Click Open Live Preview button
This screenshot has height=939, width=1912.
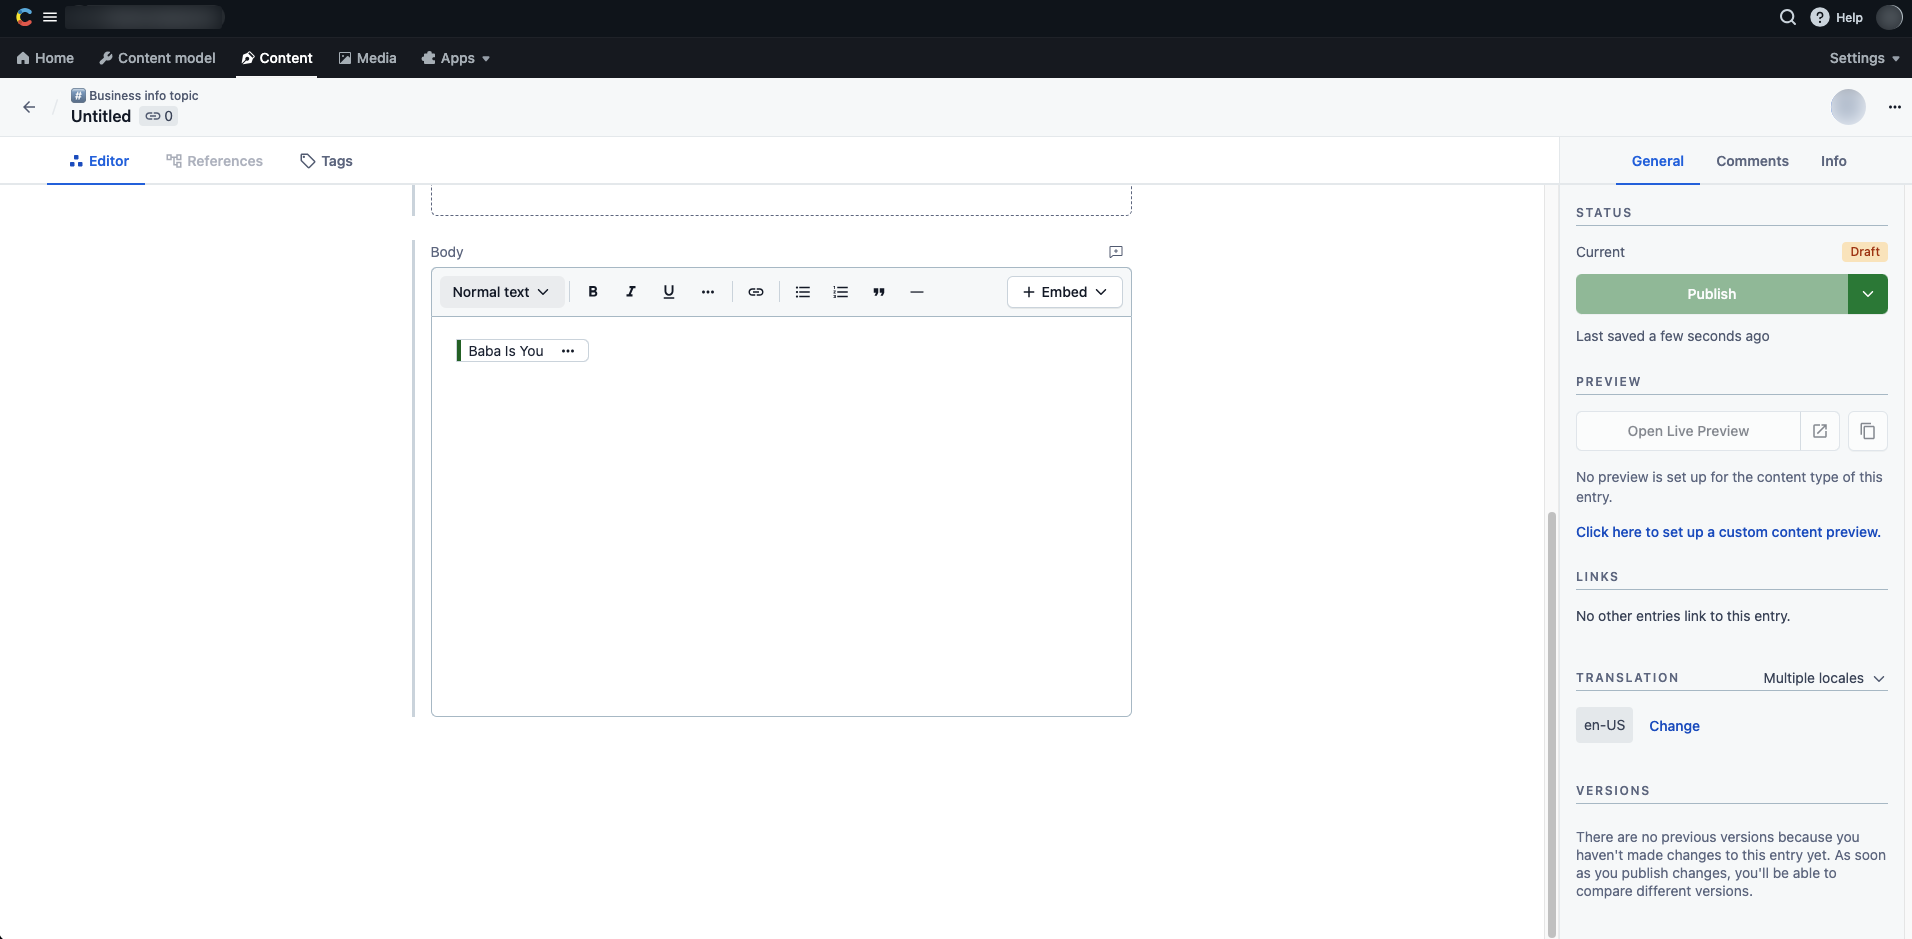[1688, 431]
